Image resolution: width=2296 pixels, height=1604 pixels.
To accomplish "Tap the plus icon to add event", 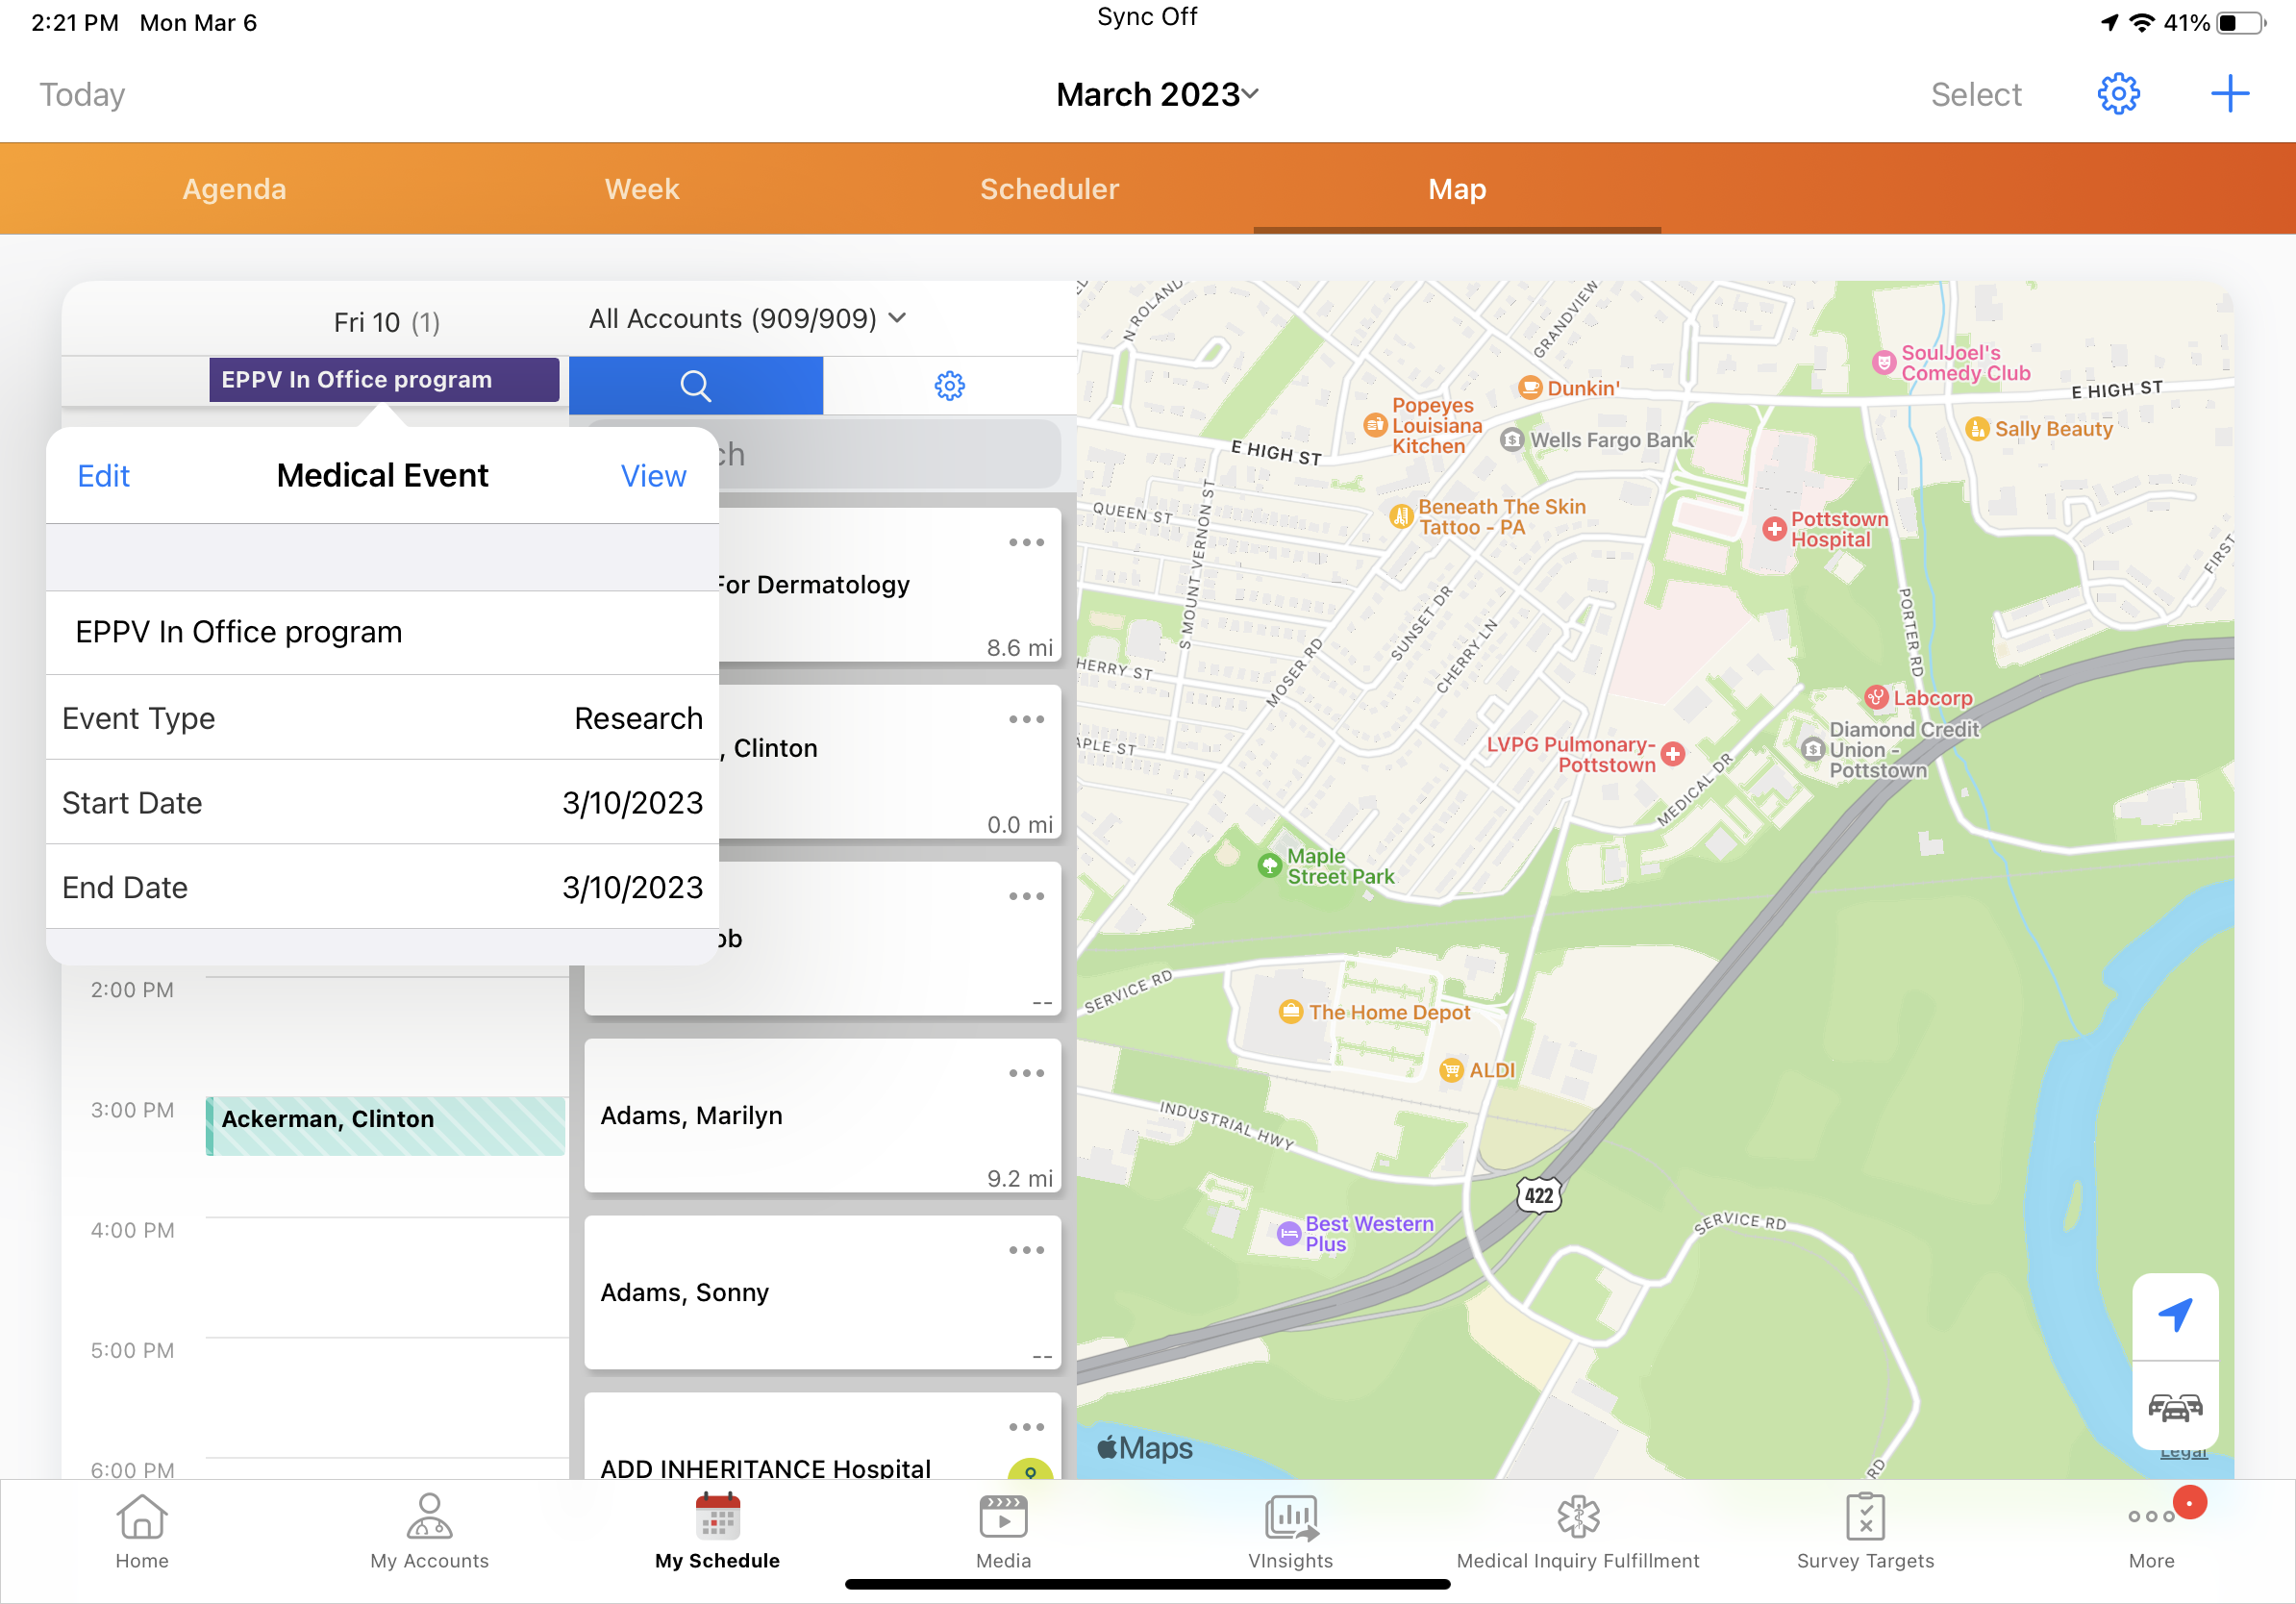I will (2228, 94).
